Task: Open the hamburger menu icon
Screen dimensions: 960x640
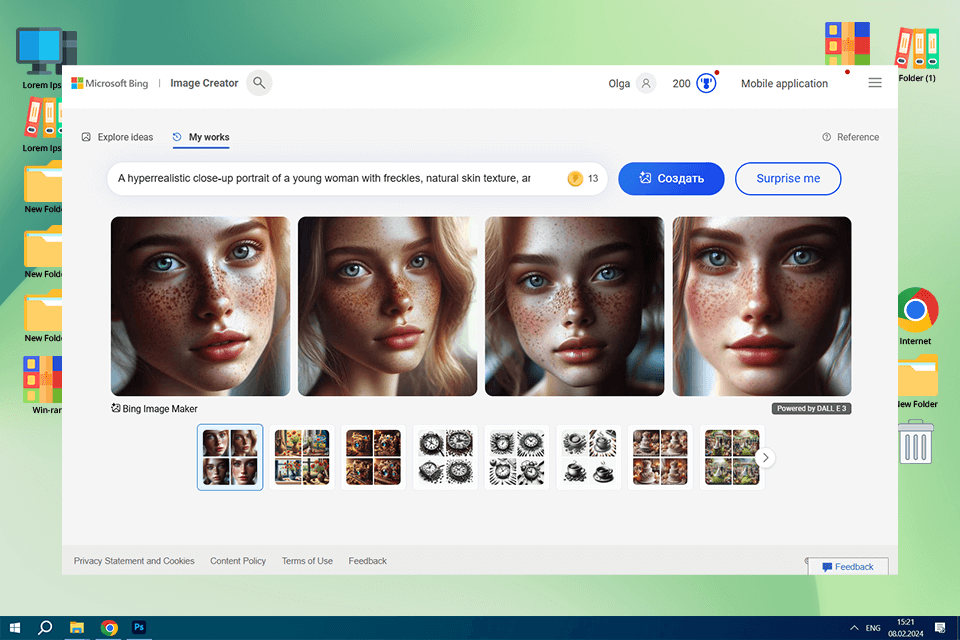Action: point(875,83)
